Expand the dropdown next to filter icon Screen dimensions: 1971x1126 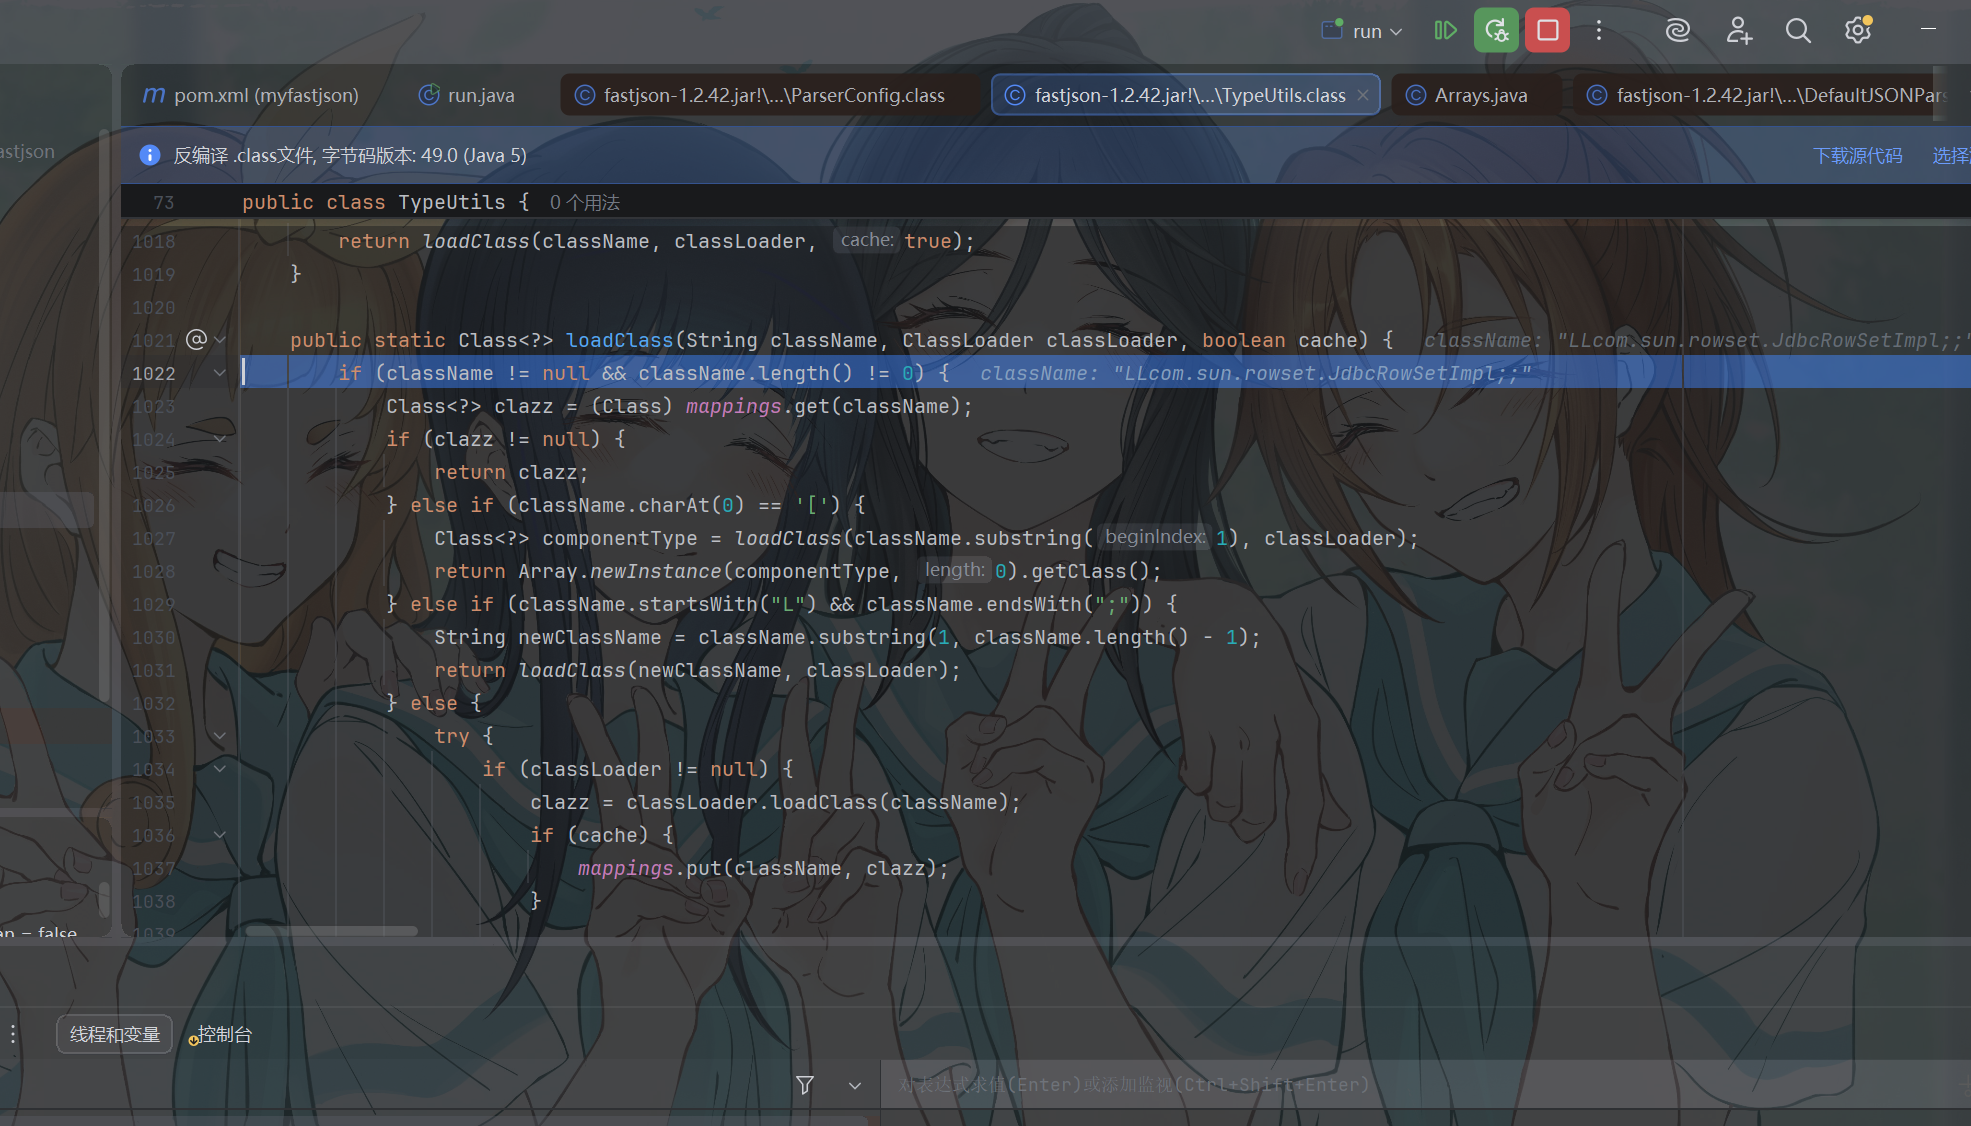(855, 1085)
